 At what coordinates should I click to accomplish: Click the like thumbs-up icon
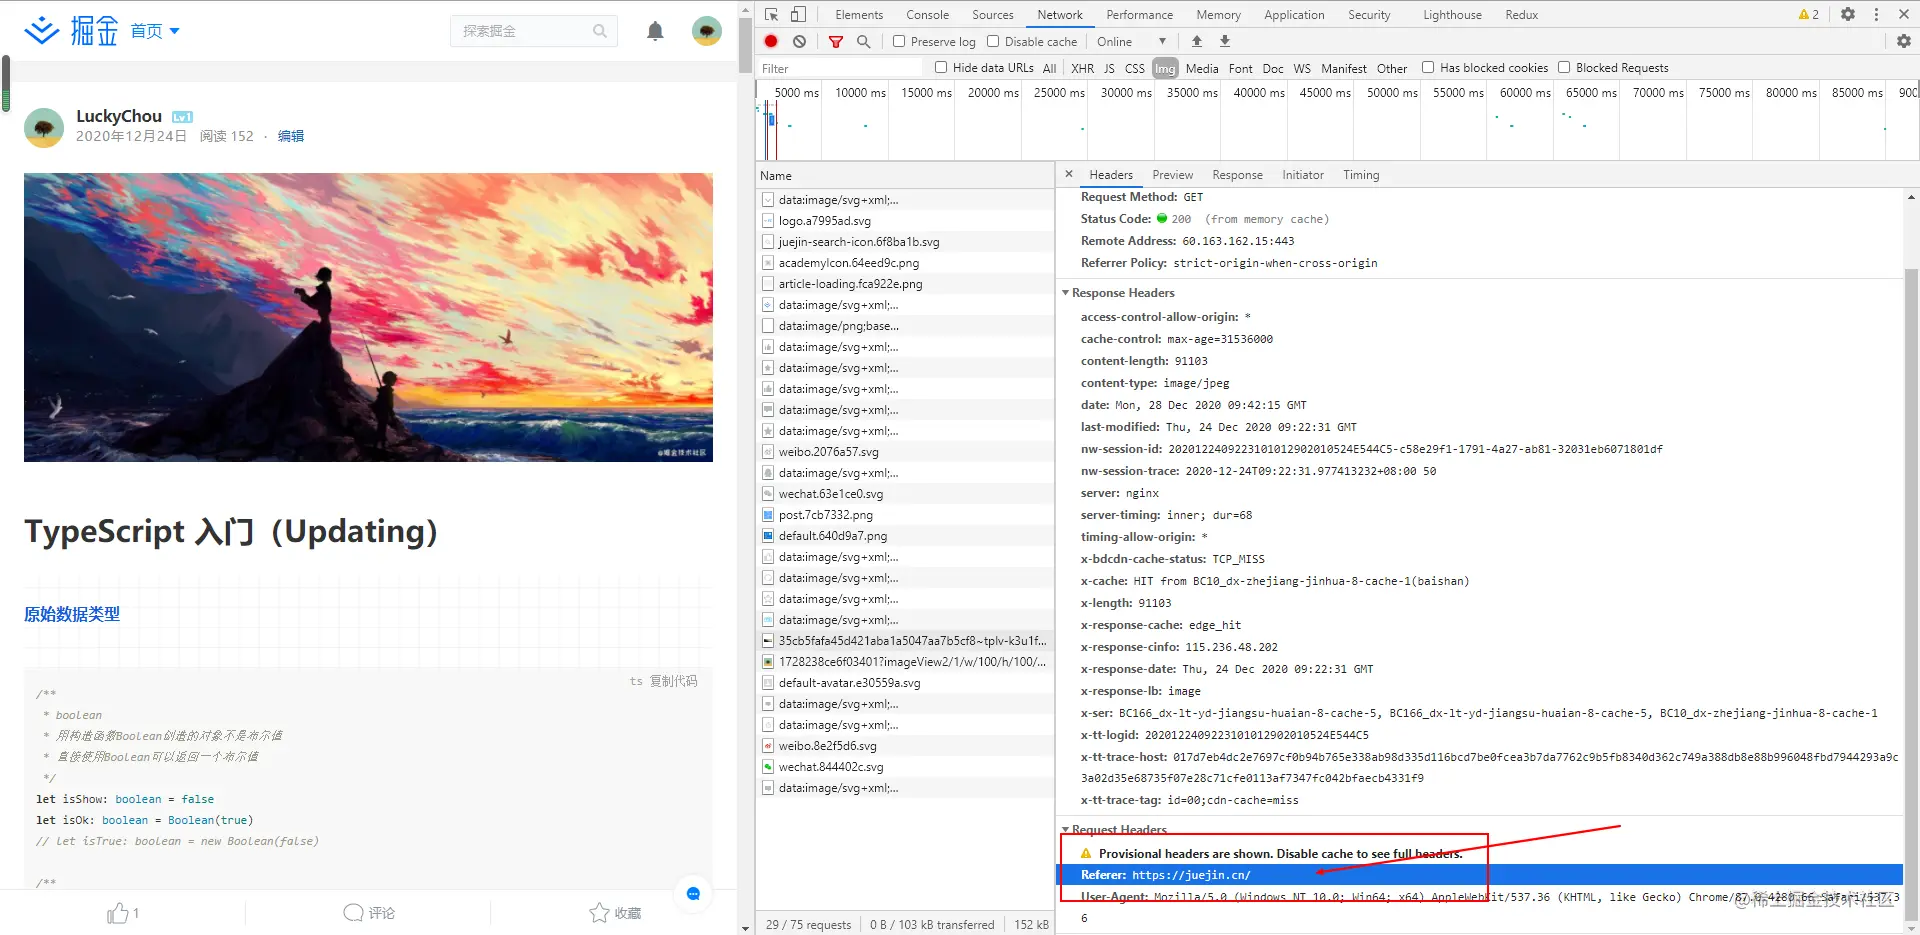[x=118, y=913]
